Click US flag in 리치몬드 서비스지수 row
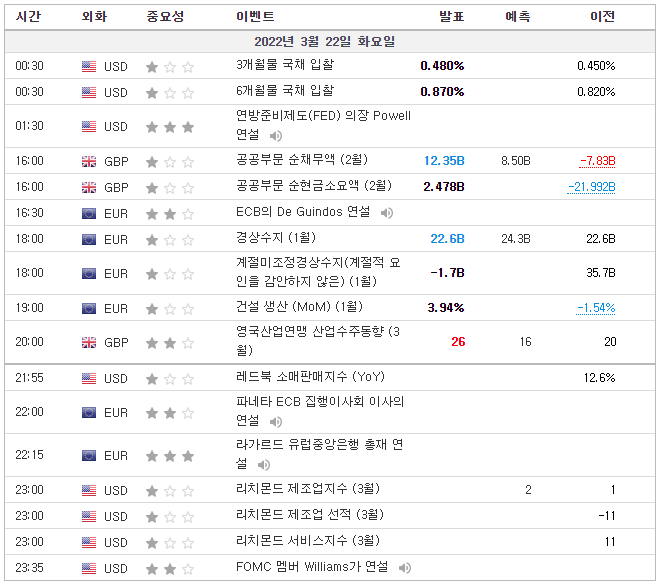659x584 pixels. point(89,542)
